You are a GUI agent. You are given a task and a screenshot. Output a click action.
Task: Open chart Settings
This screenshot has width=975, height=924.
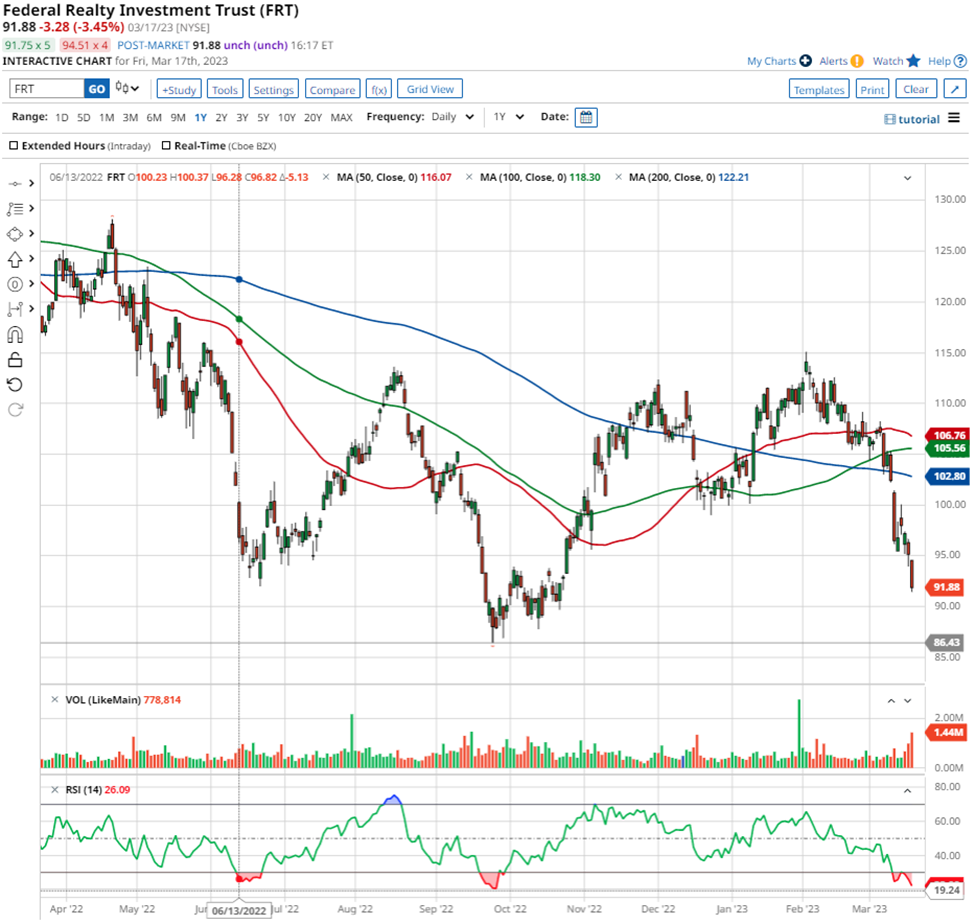tap(274, 90)
